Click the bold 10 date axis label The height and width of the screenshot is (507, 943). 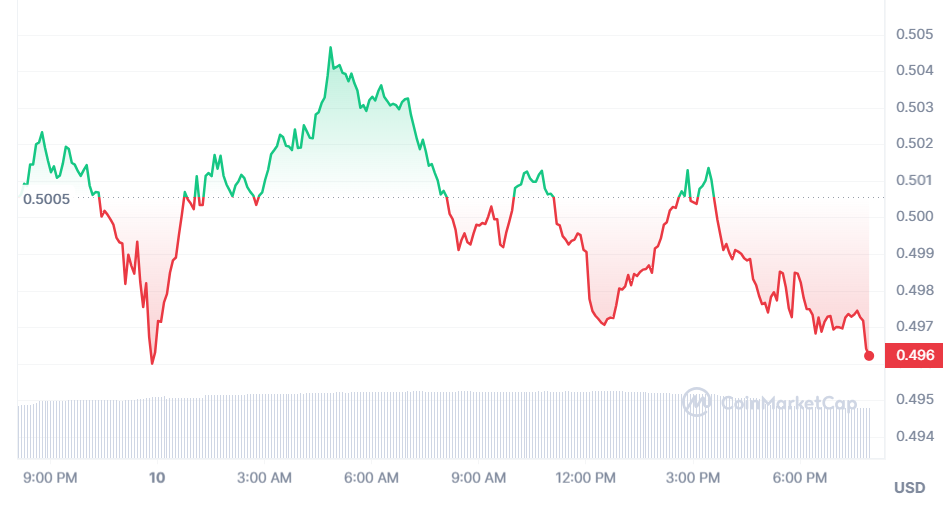157,478
